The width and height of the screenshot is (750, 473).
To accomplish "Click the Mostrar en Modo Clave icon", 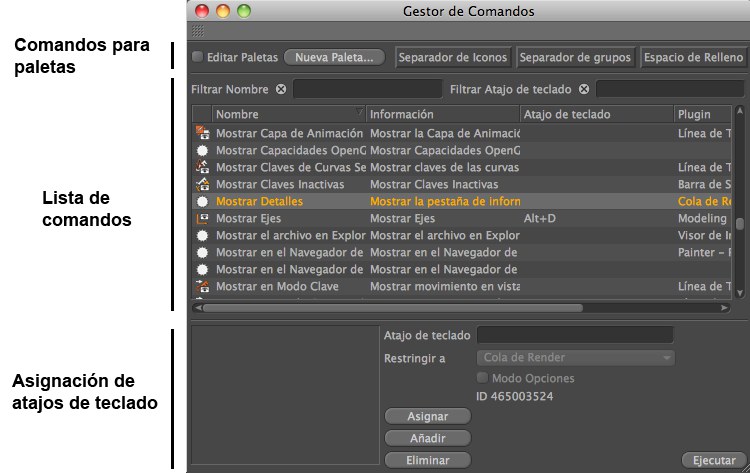I will [202, 286].
